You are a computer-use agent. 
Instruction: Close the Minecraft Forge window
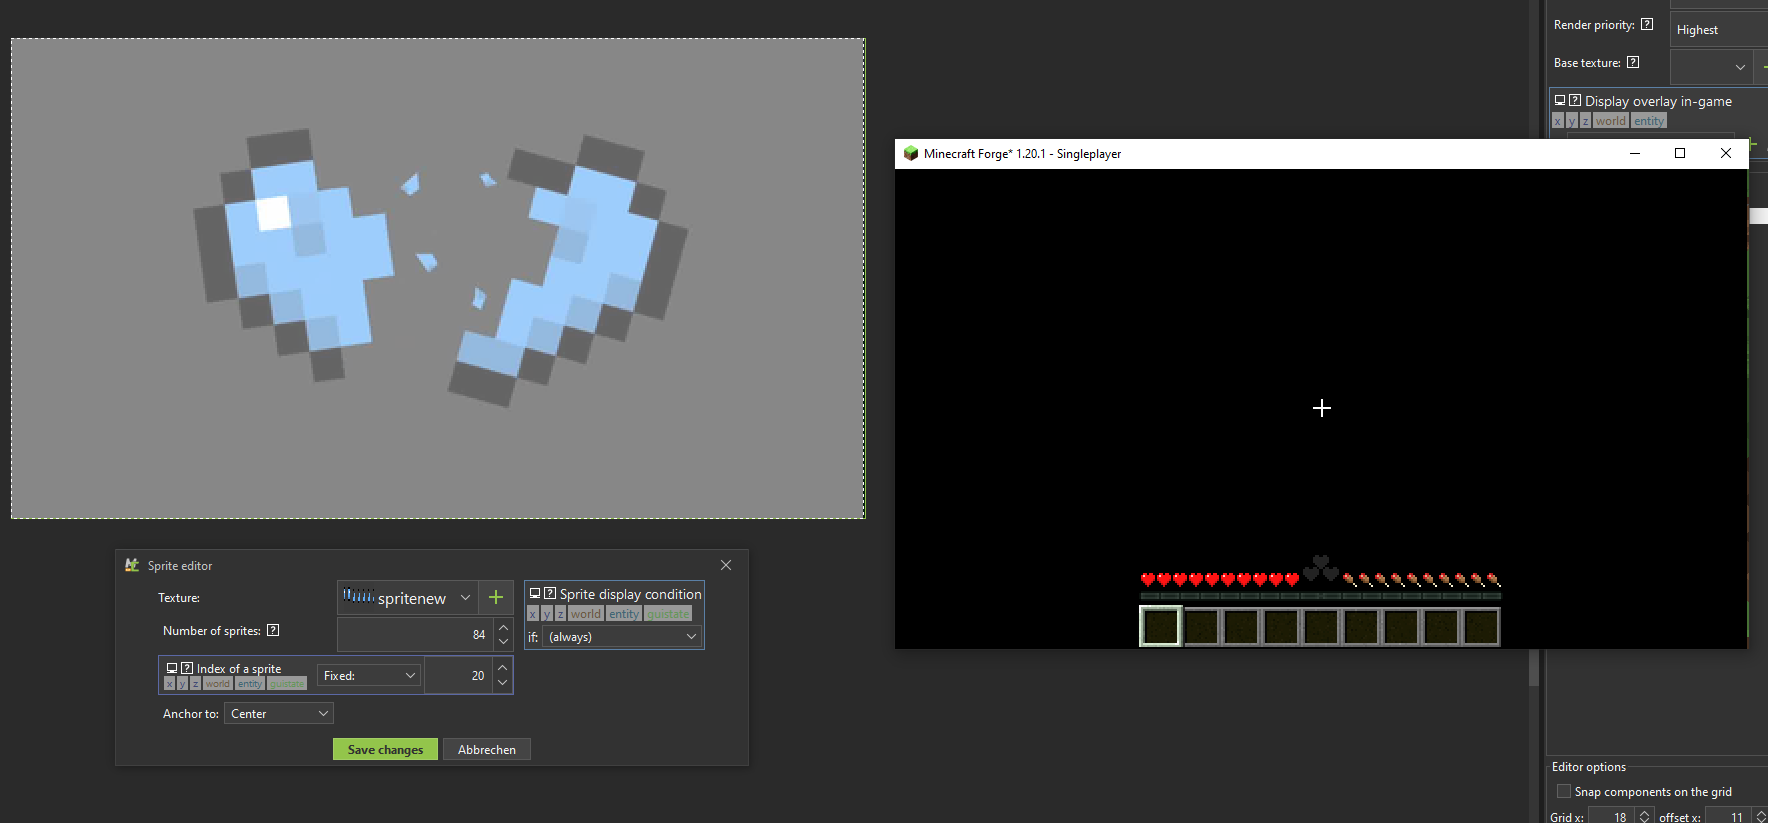[1725, 153]
